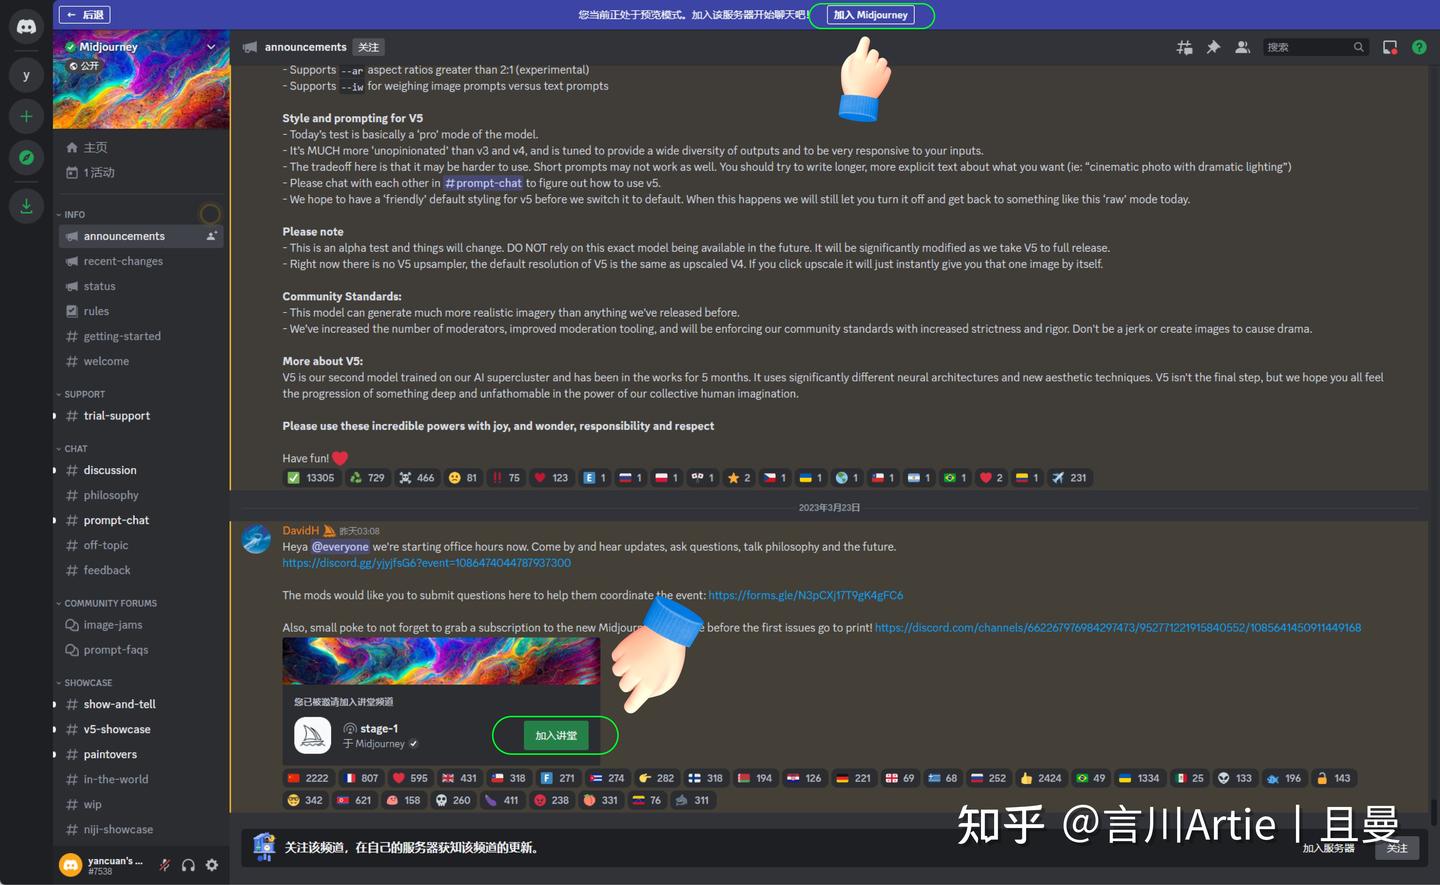This screenshot has height=885, width=1440.
Task: Toggle headphones deafen in user panel
Action: click(188, 865)
